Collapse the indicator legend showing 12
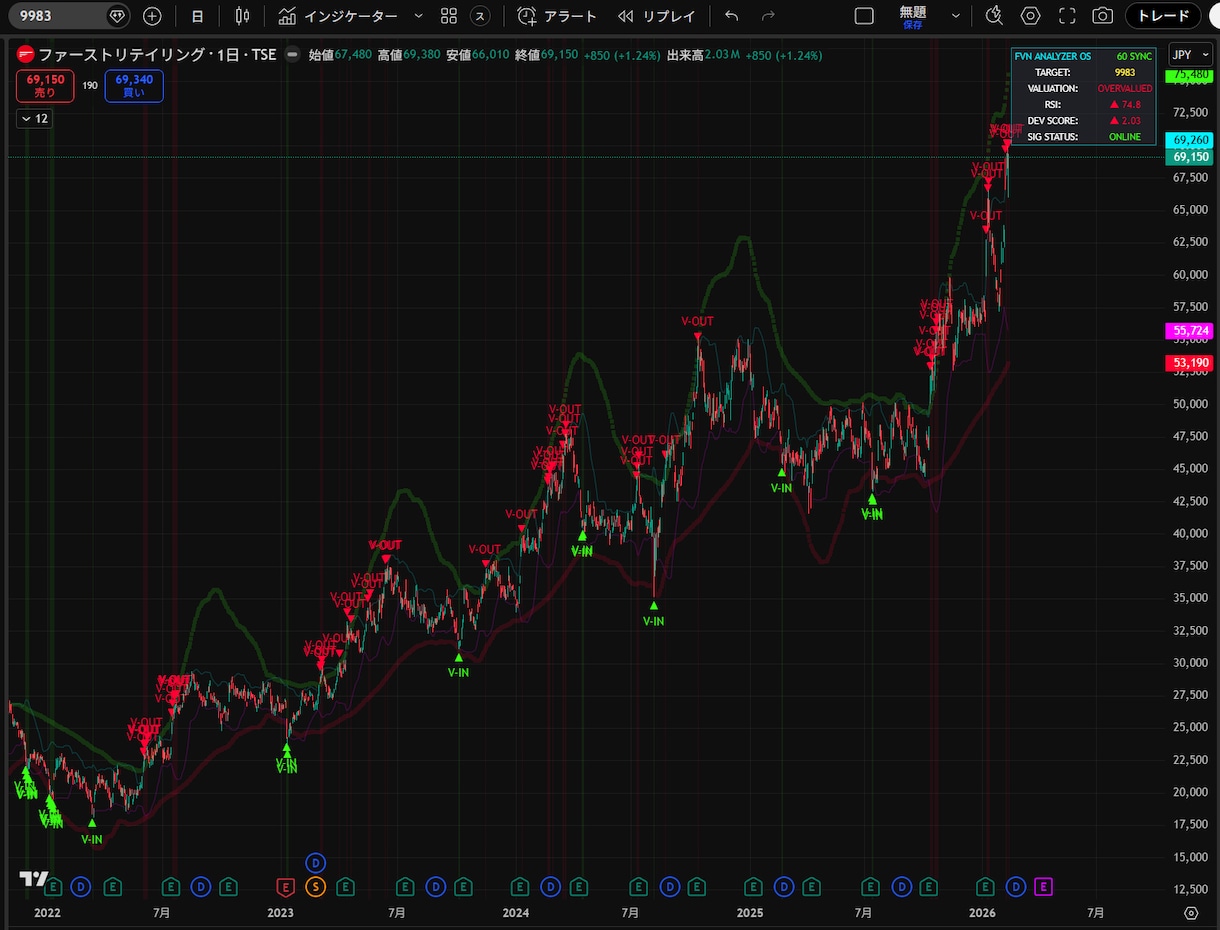The image size is (1220, 930). click(35, 118)
